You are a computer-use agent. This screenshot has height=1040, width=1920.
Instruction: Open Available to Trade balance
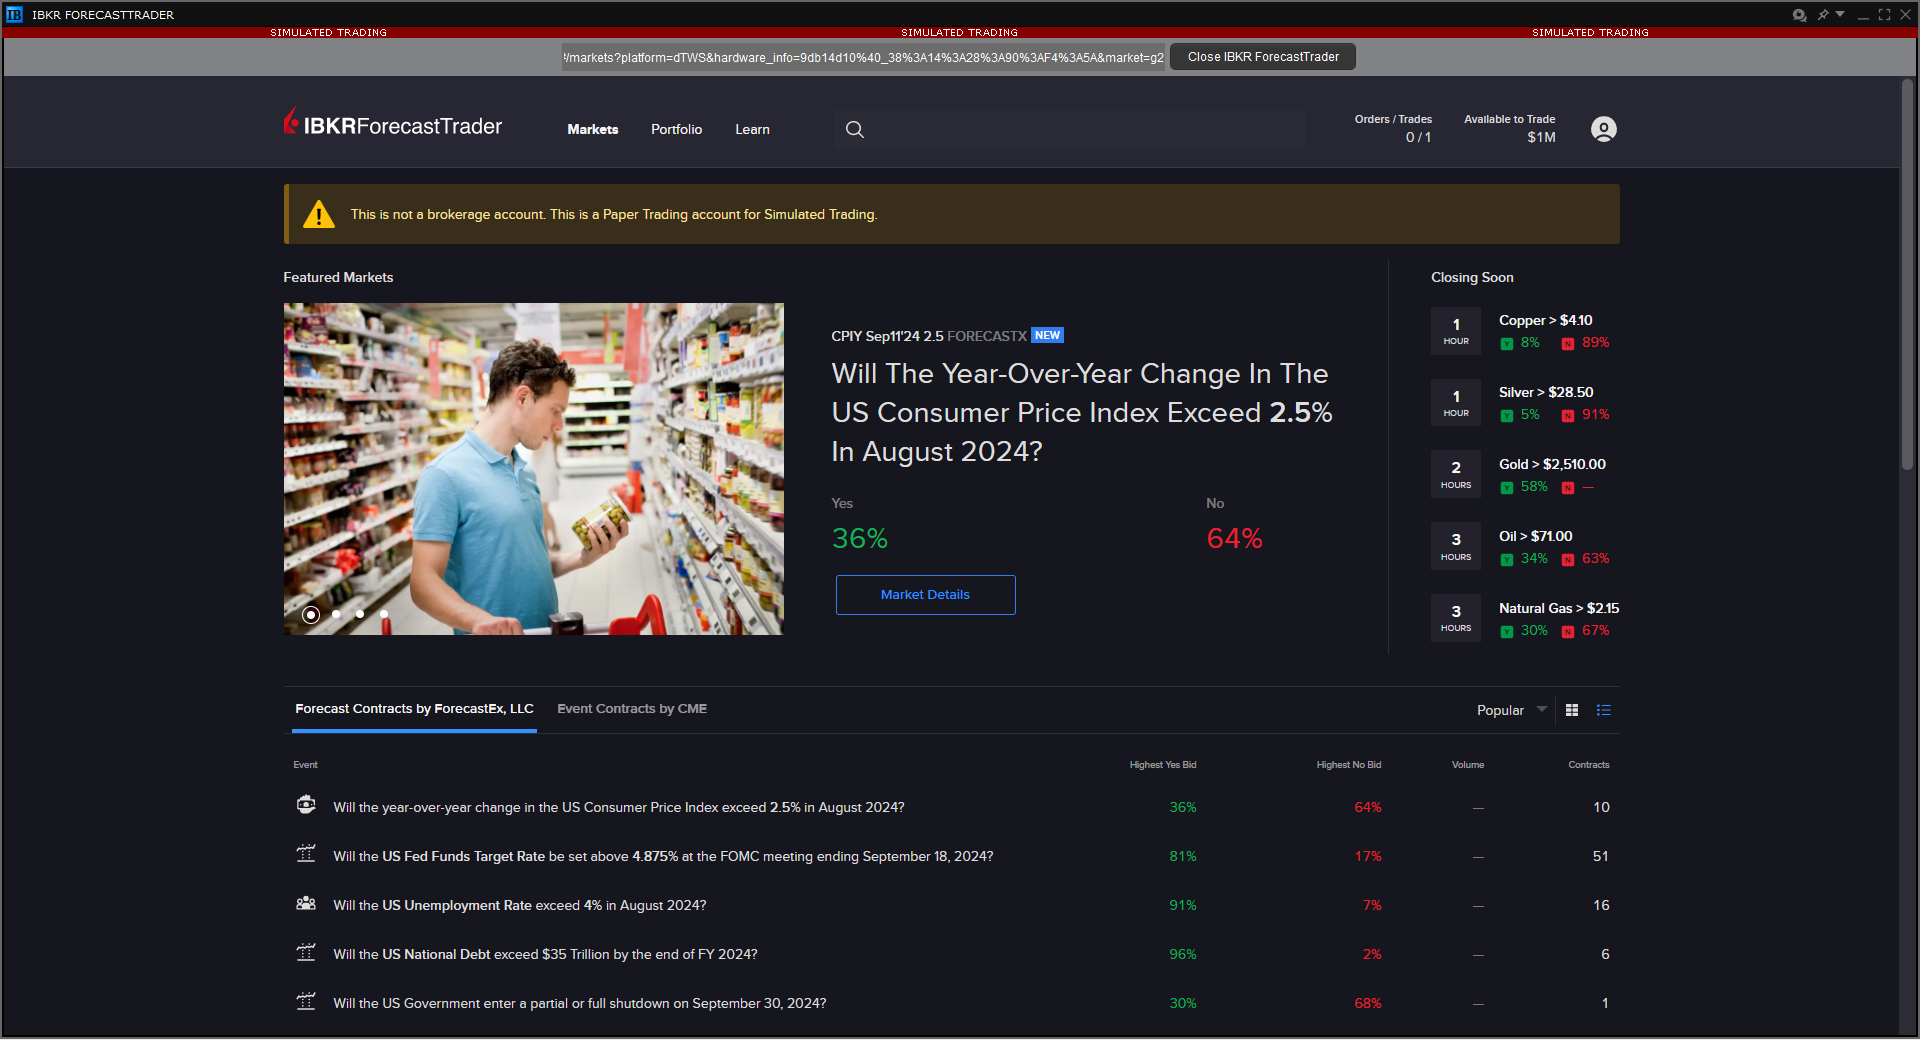click(x=1509, y=129)
